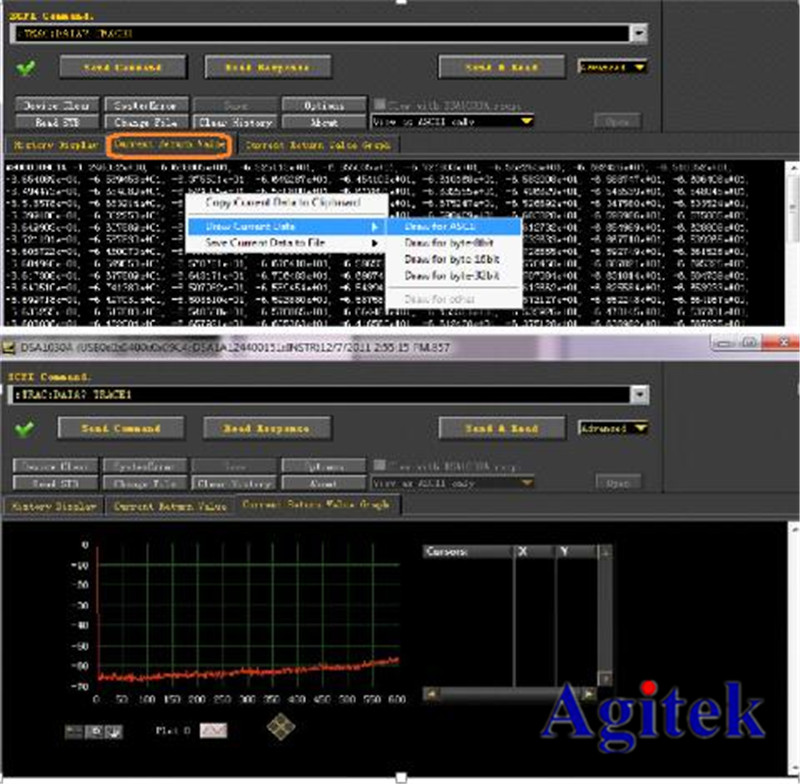Image resolution: width=800 pixels, height=784 pixels.
Task: Click Read Response in the data window
Action: (267, 67)
